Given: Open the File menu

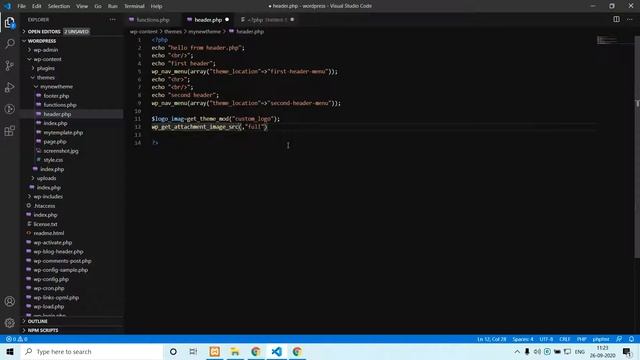Looking at the screenshot, I should click(22, 6).
